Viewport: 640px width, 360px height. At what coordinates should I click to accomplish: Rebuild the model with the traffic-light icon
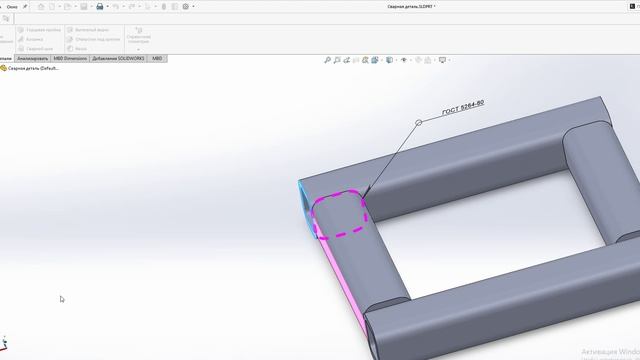pos(164,7)
